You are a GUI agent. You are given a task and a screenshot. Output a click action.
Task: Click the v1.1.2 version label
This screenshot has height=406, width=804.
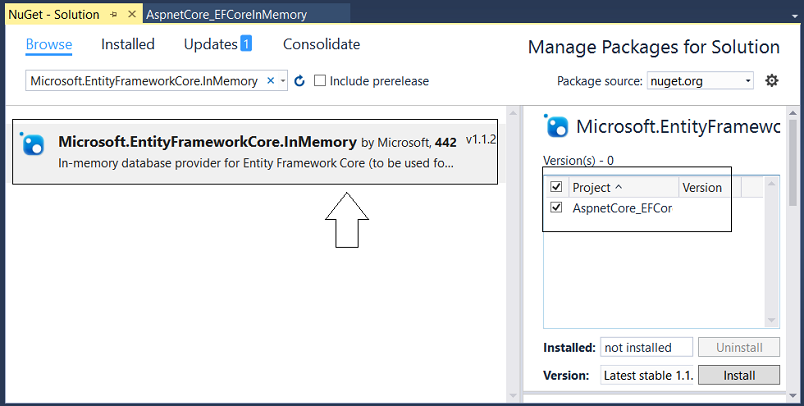(480, 139)
